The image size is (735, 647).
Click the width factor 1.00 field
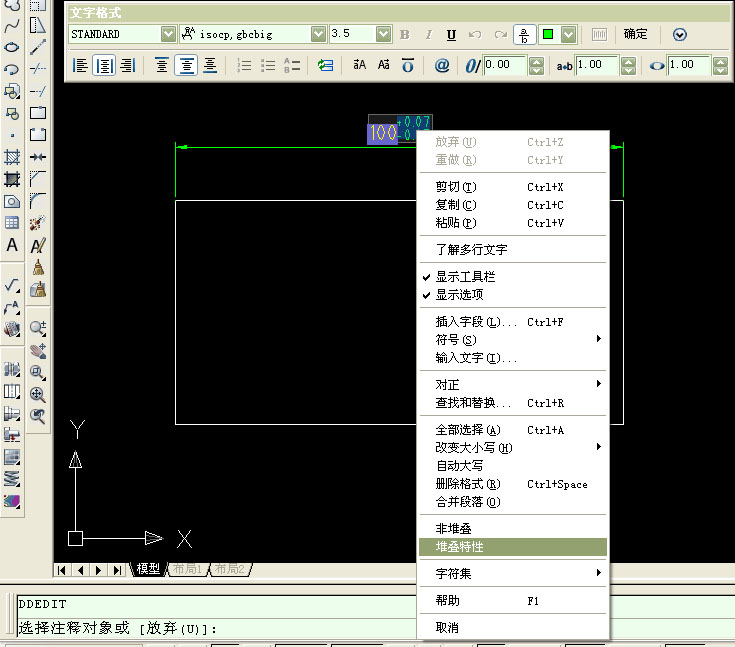(x=689, y=65)
